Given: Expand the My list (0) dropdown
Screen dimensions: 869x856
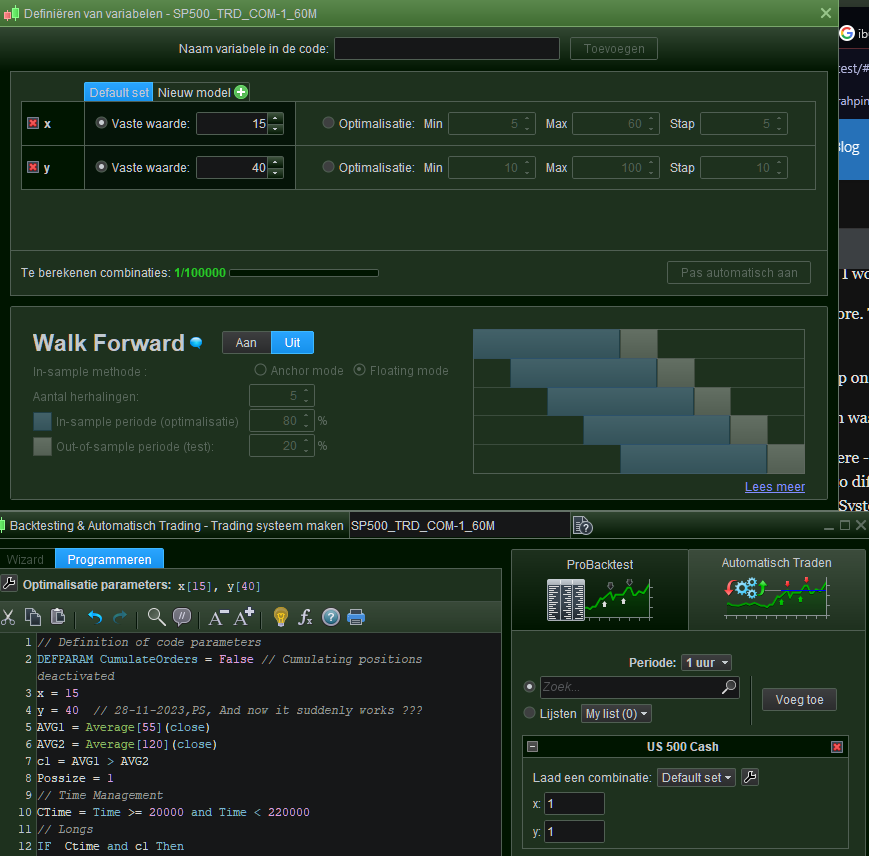Looking at the screenshot, I should (x=615, y=713).
